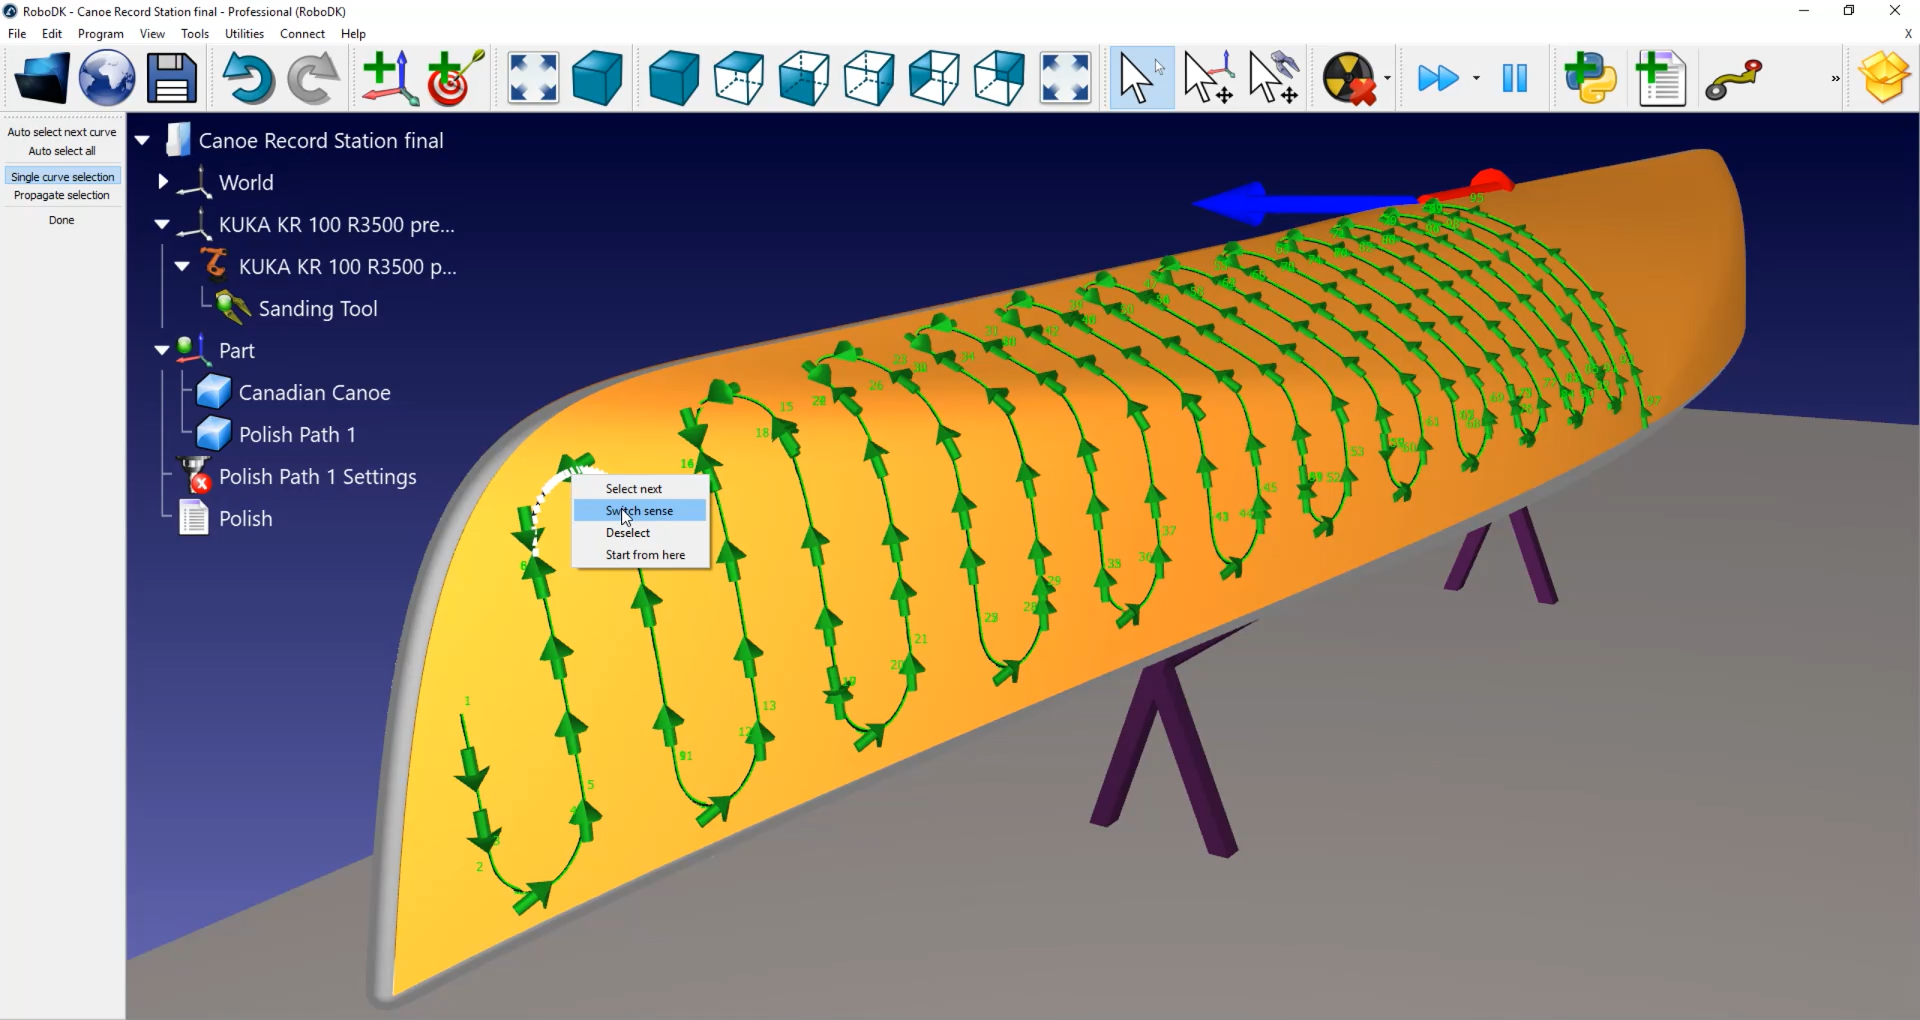Collapse the Canoe Record Station final tree

[x=143, y=141]
